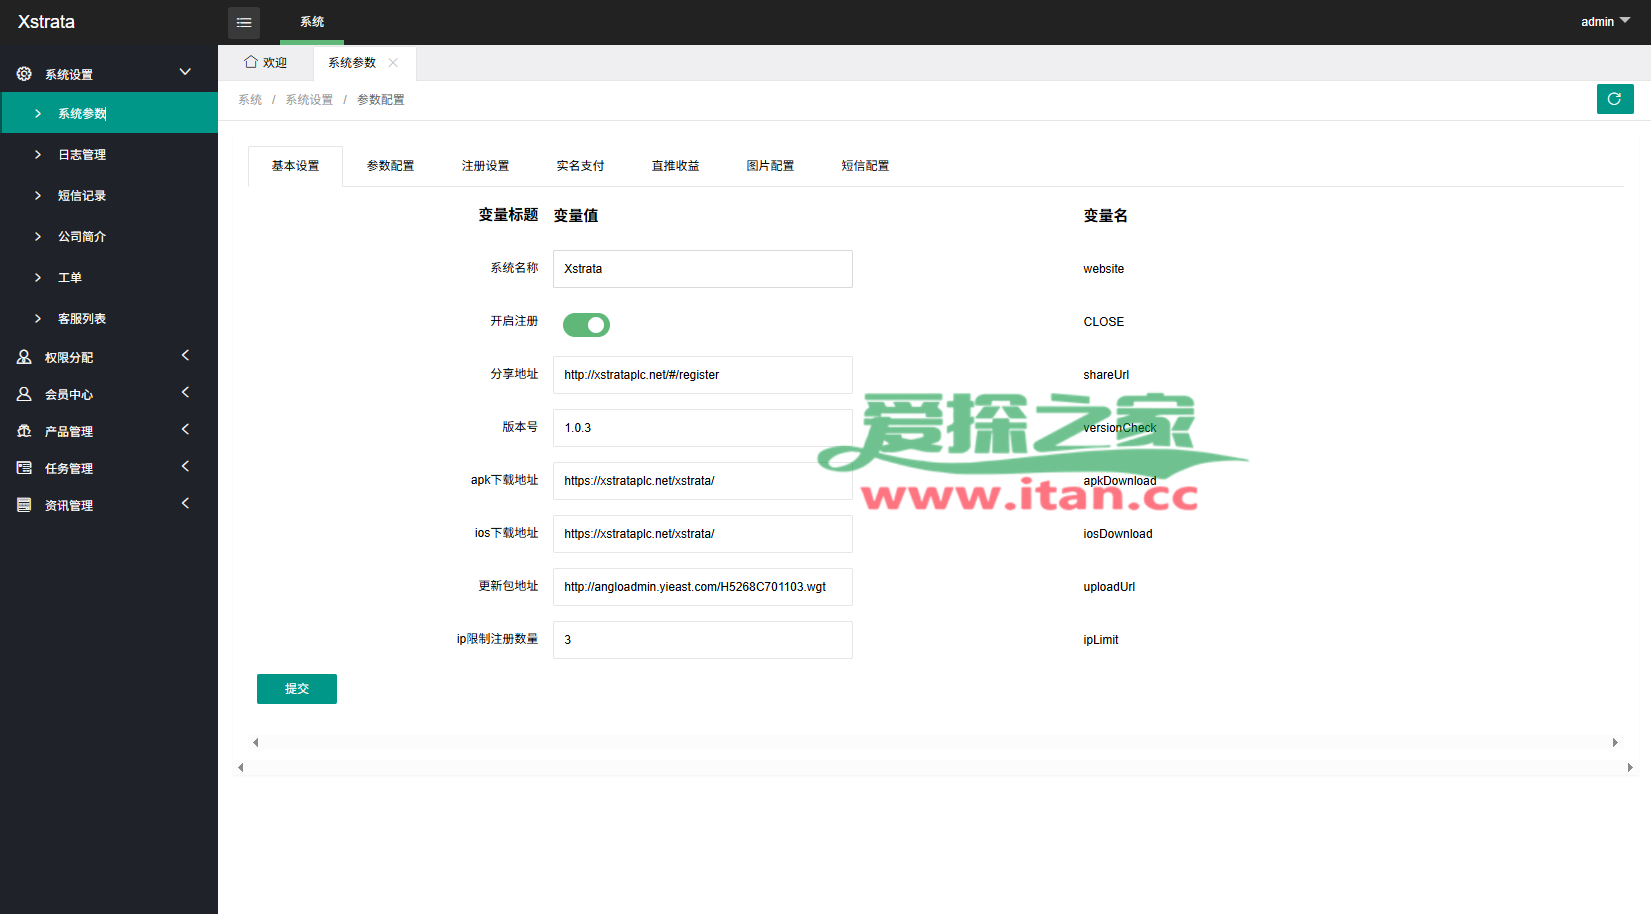Click the 权限分配 user icon
This screenshot has width=1651, height=914.
(24, 357)
